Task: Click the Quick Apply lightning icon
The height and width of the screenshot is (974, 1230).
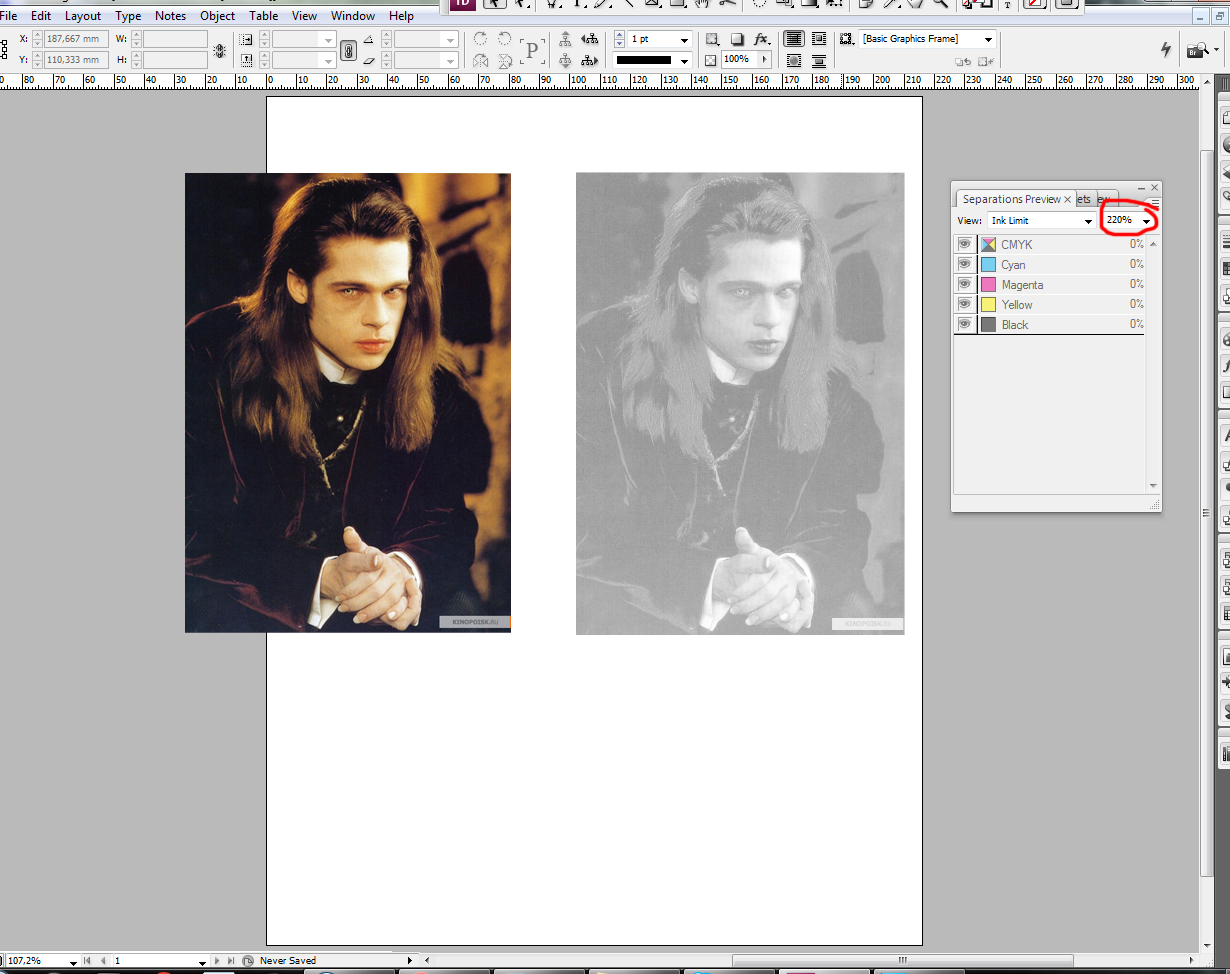Action: [x=1166, y=49]
